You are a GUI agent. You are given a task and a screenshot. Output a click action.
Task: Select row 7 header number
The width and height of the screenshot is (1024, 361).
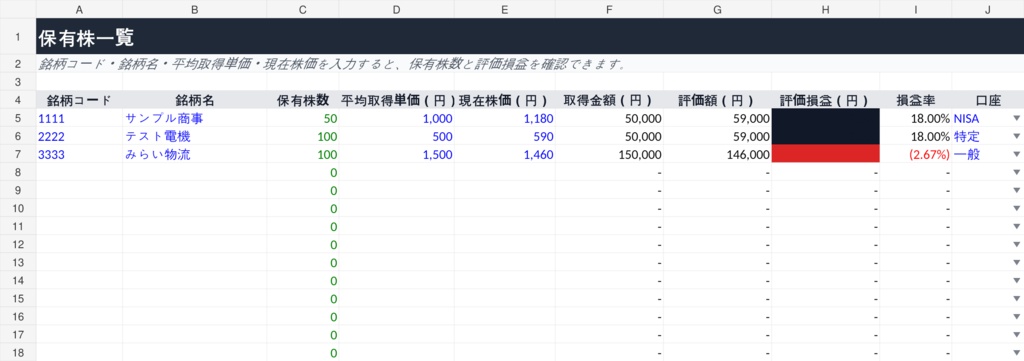18,155
